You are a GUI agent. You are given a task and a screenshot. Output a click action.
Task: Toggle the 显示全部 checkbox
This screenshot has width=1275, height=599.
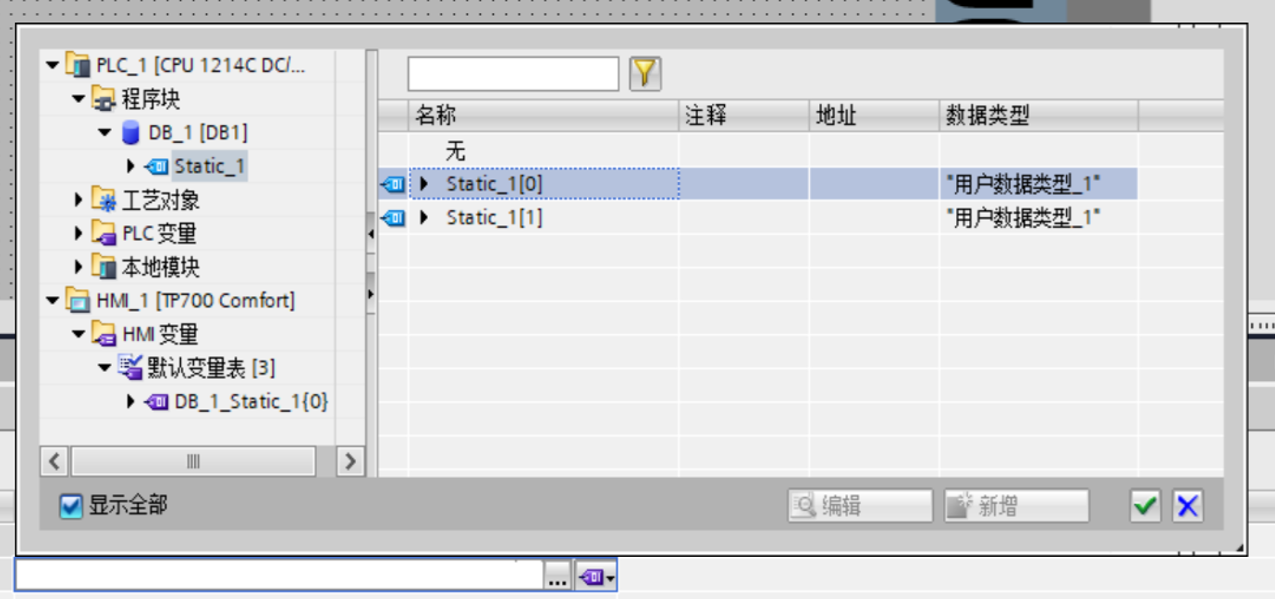pos(70,506)
